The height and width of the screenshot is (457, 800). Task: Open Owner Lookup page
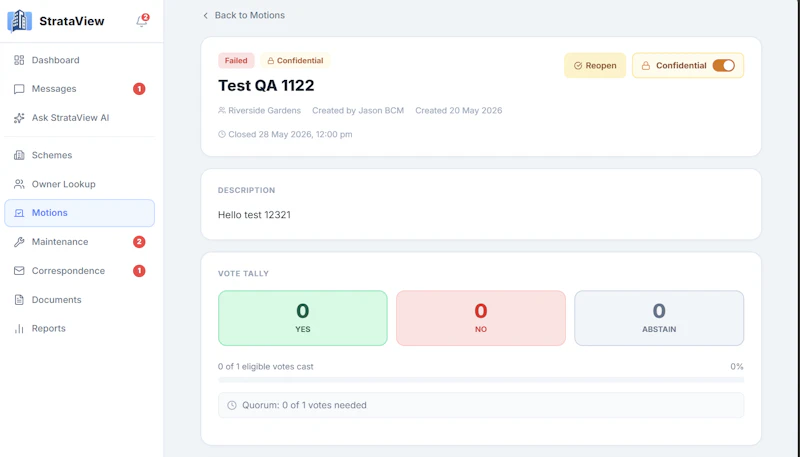[x=80, y=184]
